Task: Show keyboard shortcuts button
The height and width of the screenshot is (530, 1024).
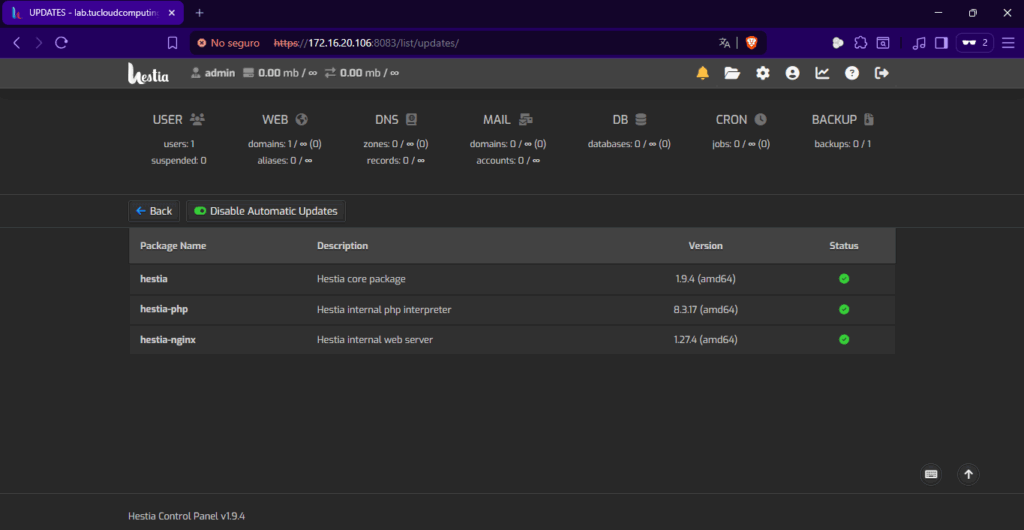Action: click(x=931, y=475)
